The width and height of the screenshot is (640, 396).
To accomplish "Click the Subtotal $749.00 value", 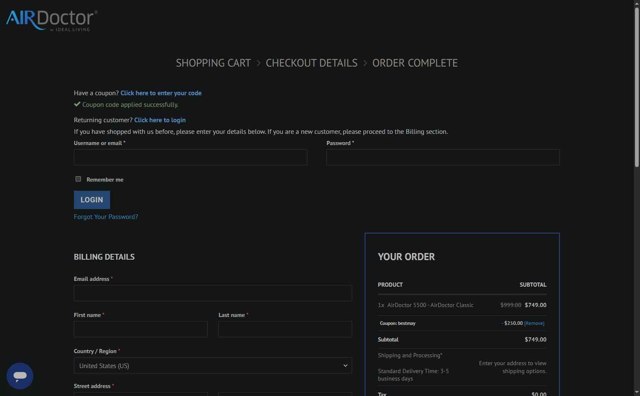I will [x=536, y=339].
